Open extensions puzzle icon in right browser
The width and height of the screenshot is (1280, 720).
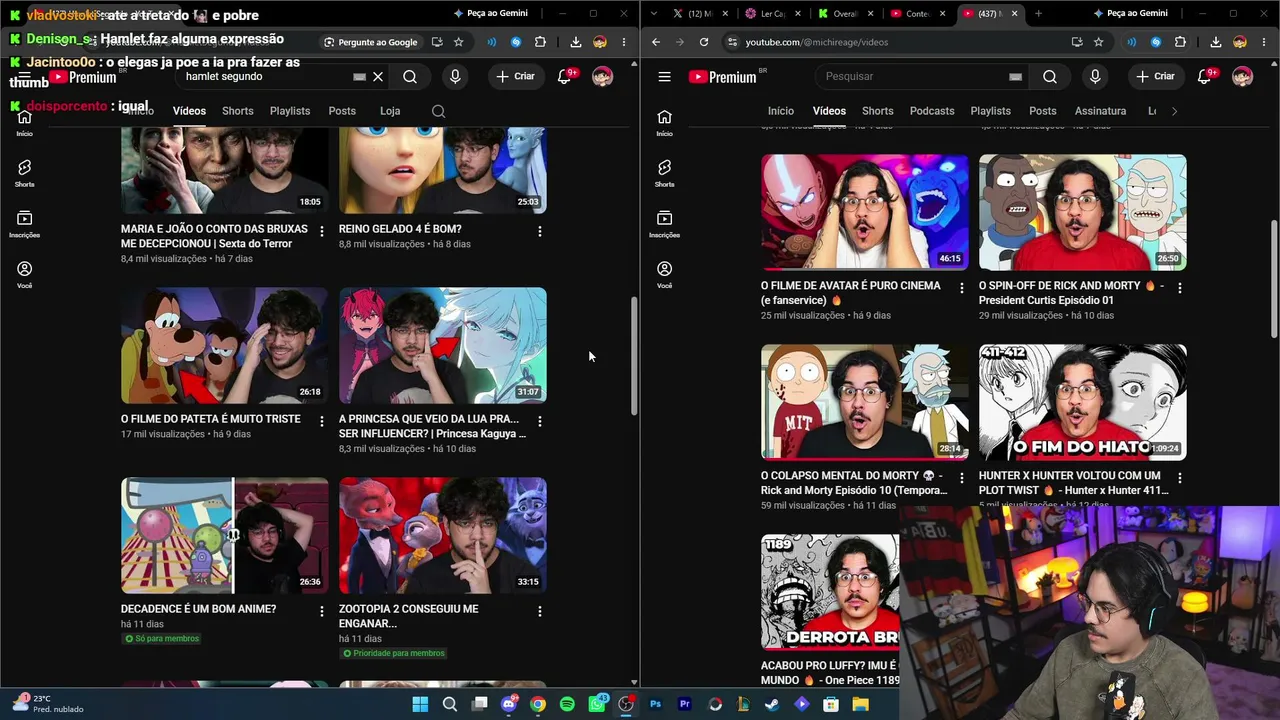(x=1180, y=42)
